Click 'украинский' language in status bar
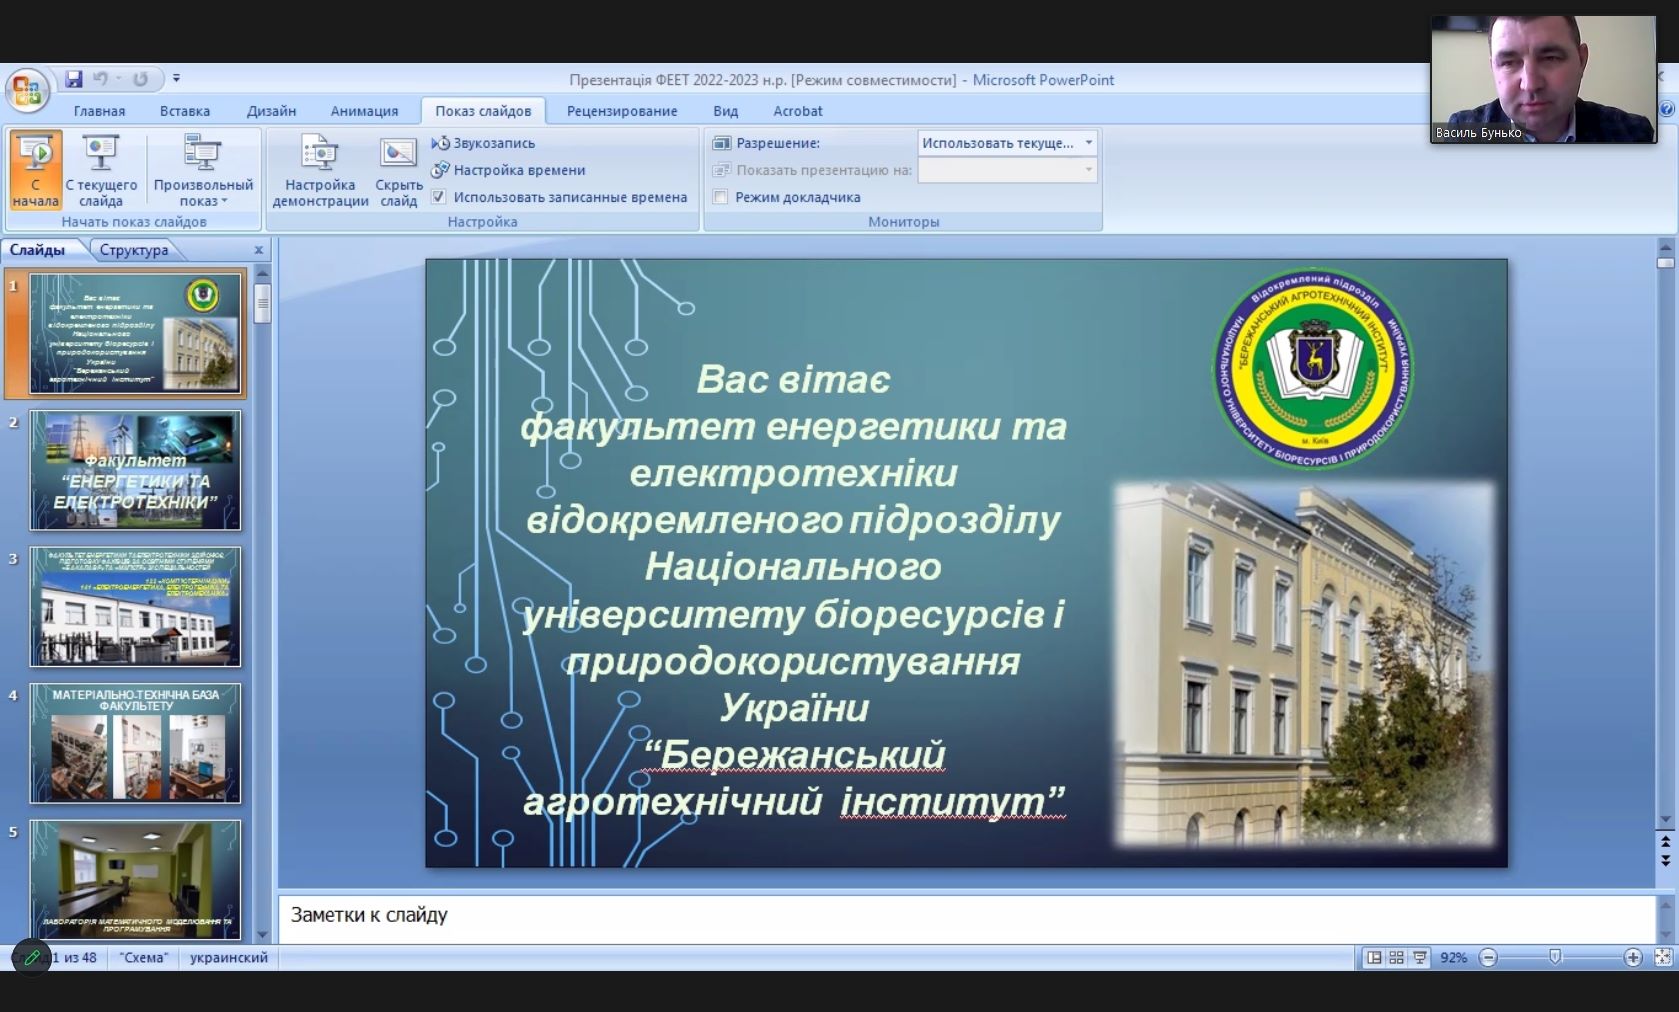The width and height of the screenshot is (1679, 1012). 229,957
